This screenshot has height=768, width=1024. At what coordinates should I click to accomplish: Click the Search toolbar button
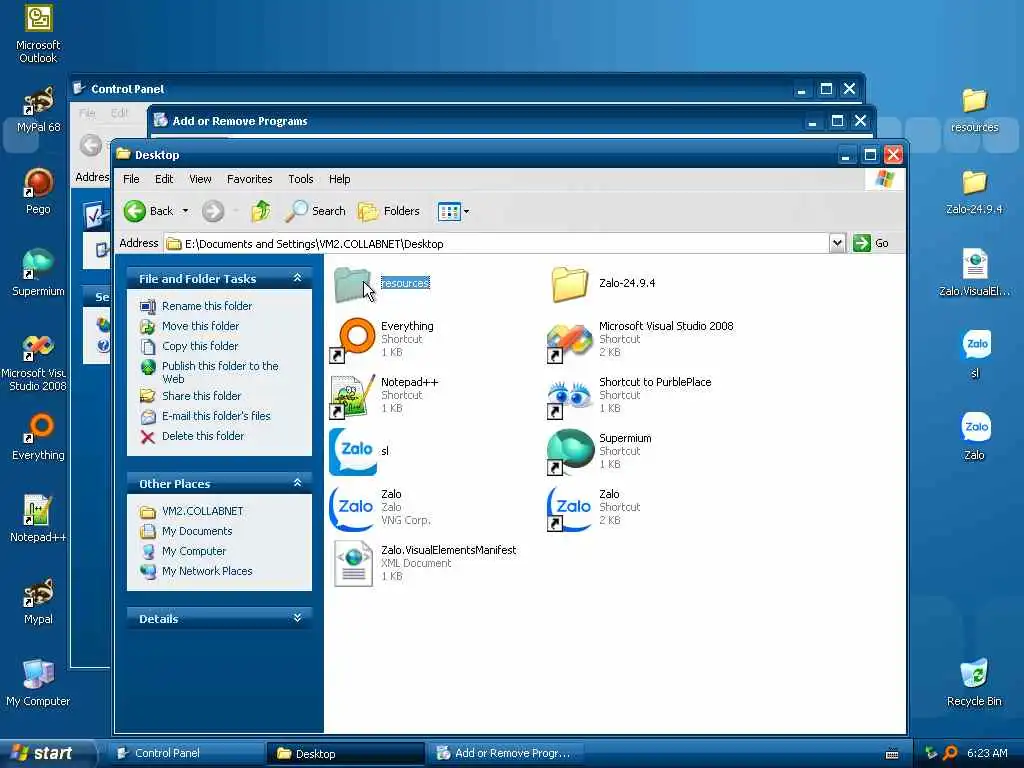(x=316, y=211)
